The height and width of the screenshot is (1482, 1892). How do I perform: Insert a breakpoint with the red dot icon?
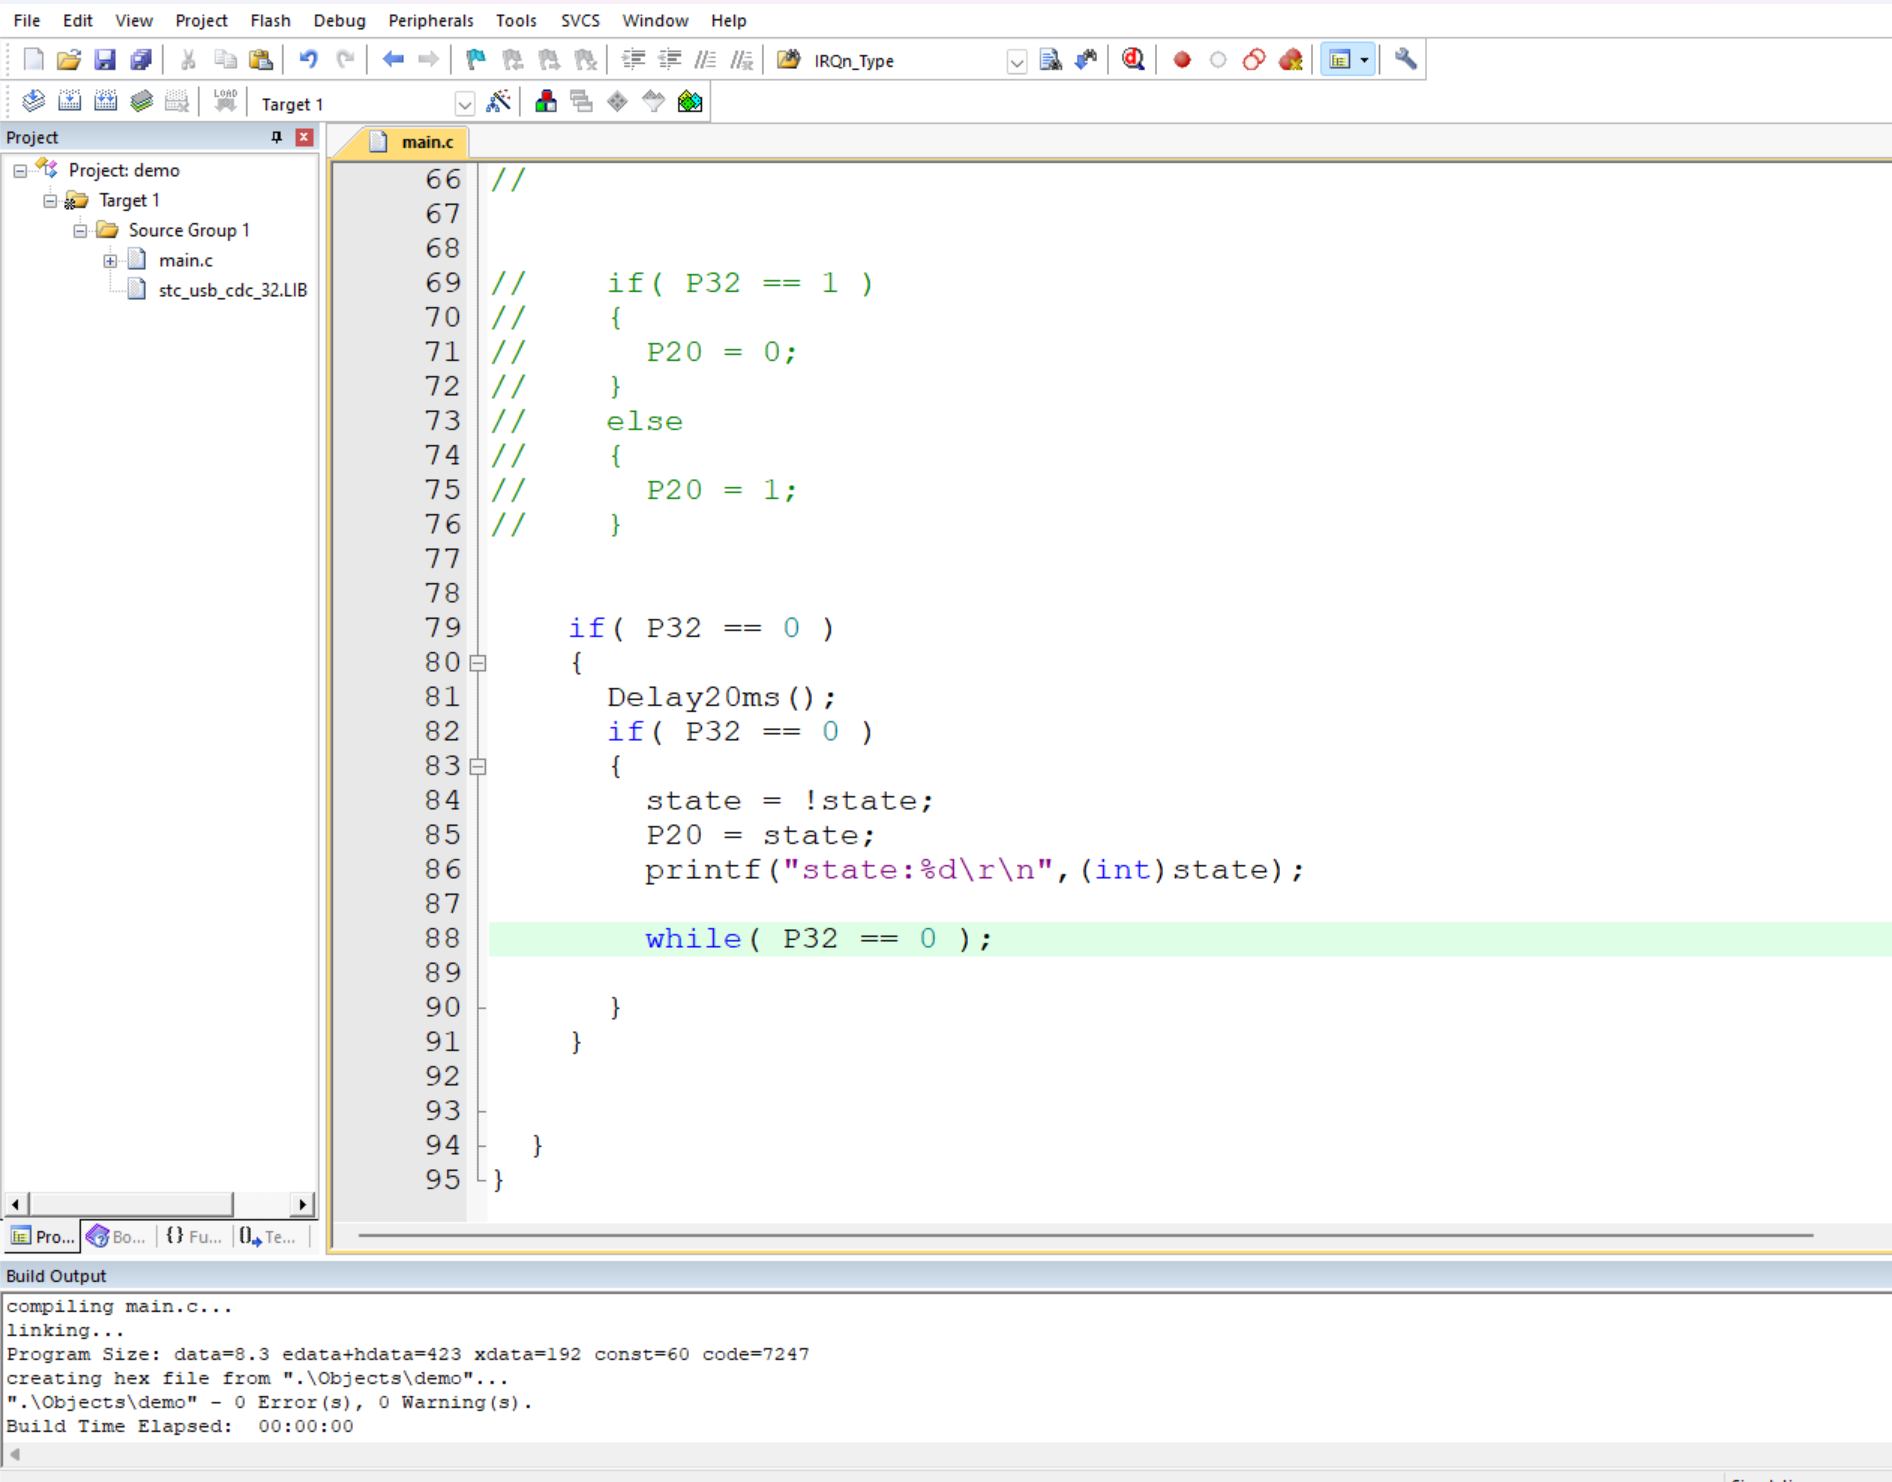pos(1181,60)
